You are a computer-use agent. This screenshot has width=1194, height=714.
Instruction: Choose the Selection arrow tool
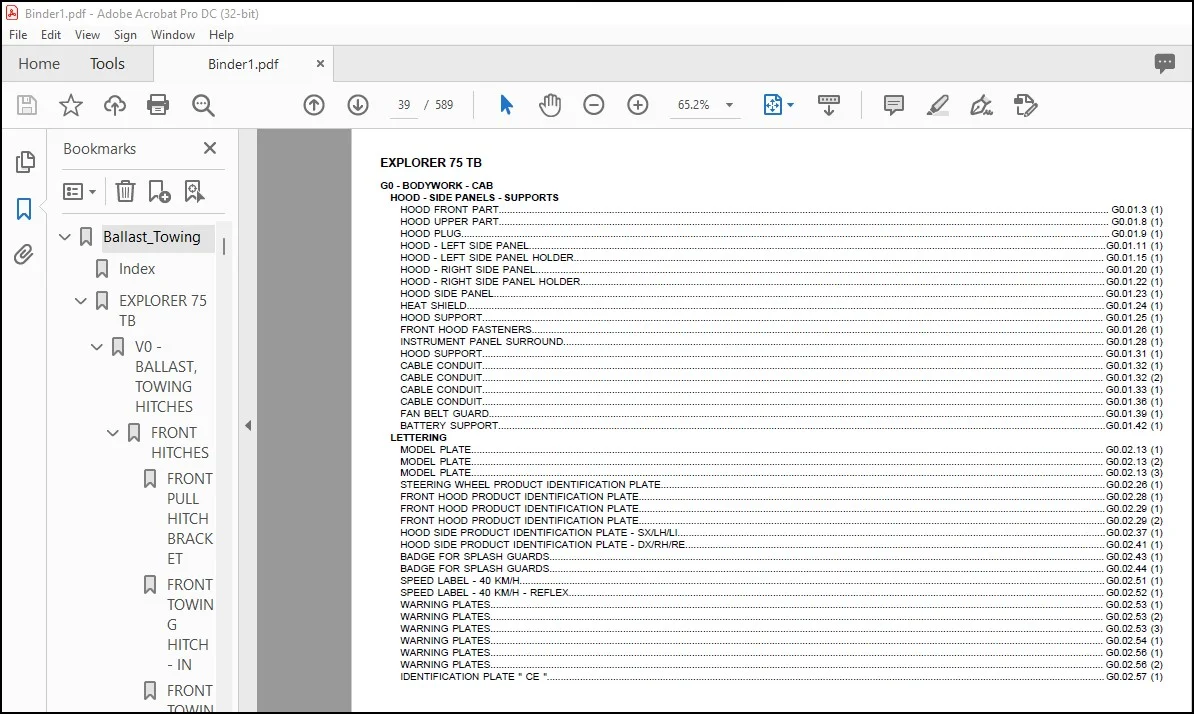click(506, 105)
